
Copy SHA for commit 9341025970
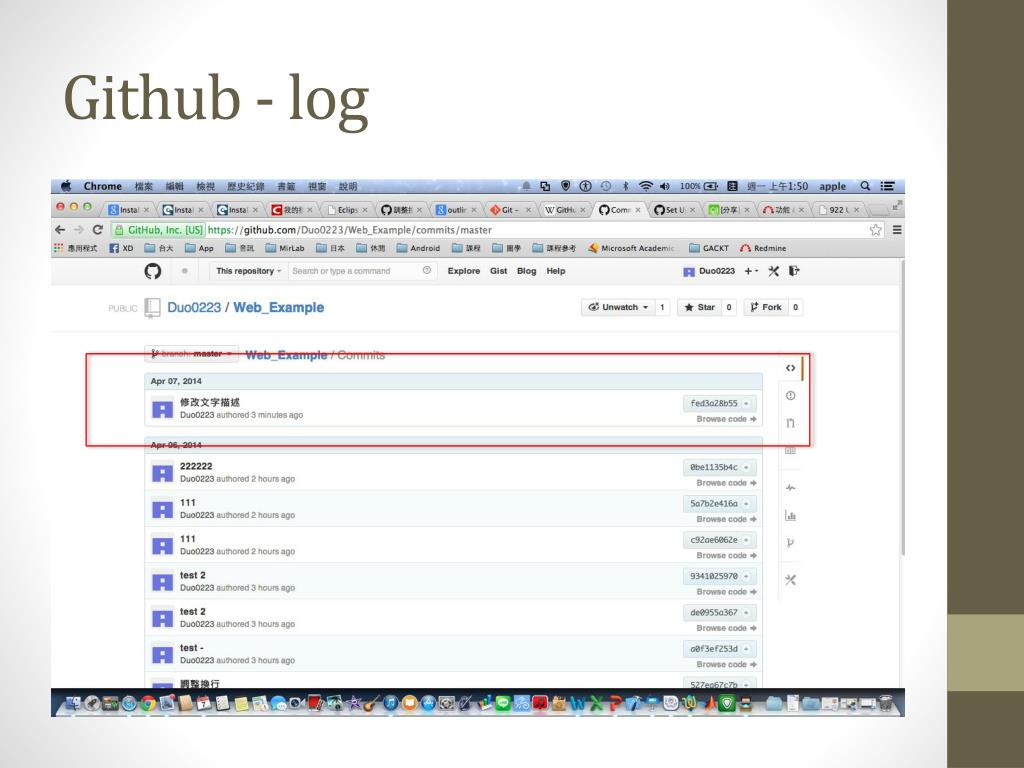(746, 577)
